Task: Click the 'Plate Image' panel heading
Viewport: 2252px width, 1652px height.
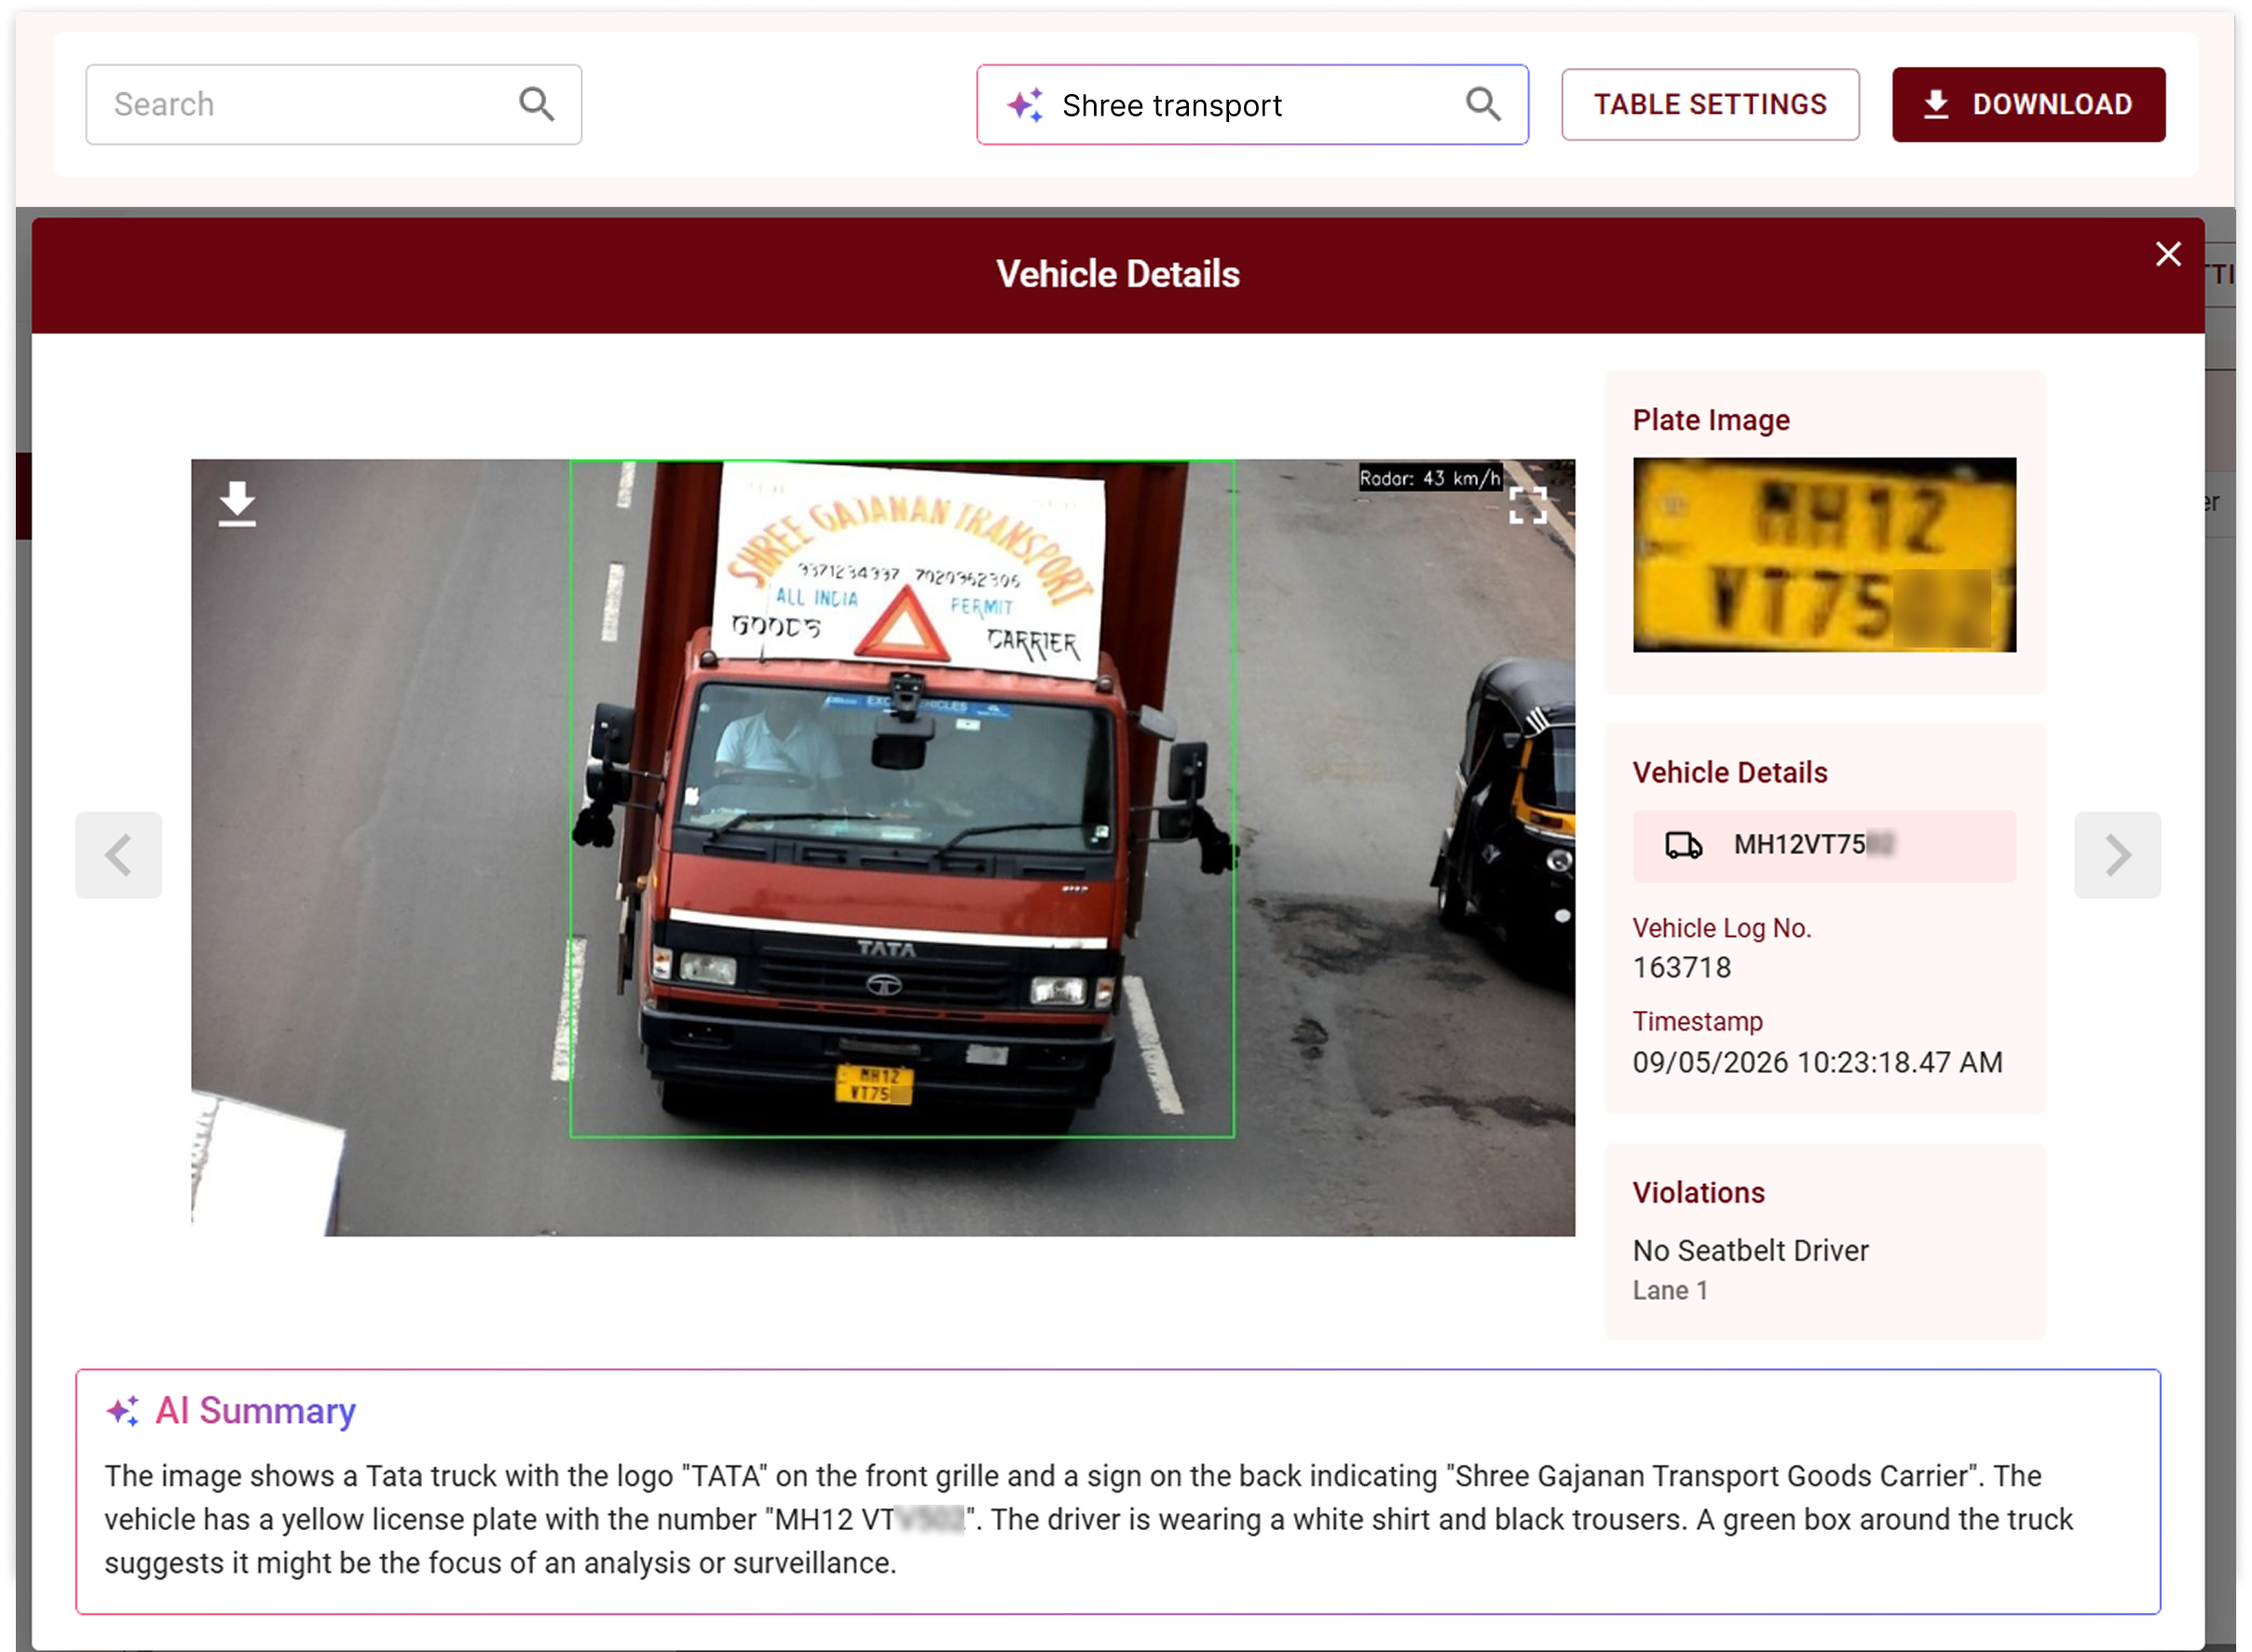Action: (x=1710, y=420)
